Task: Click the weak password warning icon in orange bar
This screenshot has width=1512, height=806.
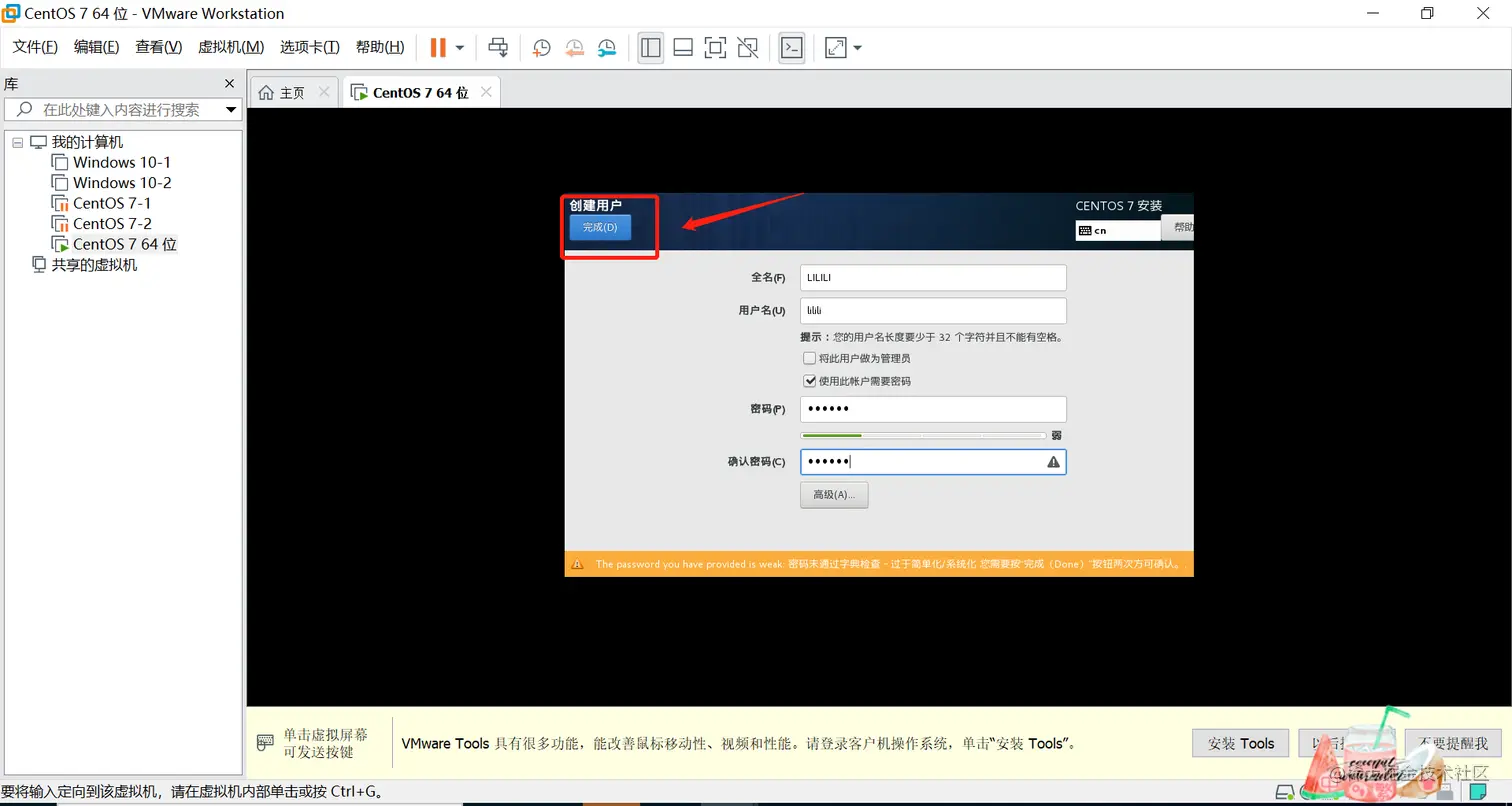Action: click(x=577, y=564)
